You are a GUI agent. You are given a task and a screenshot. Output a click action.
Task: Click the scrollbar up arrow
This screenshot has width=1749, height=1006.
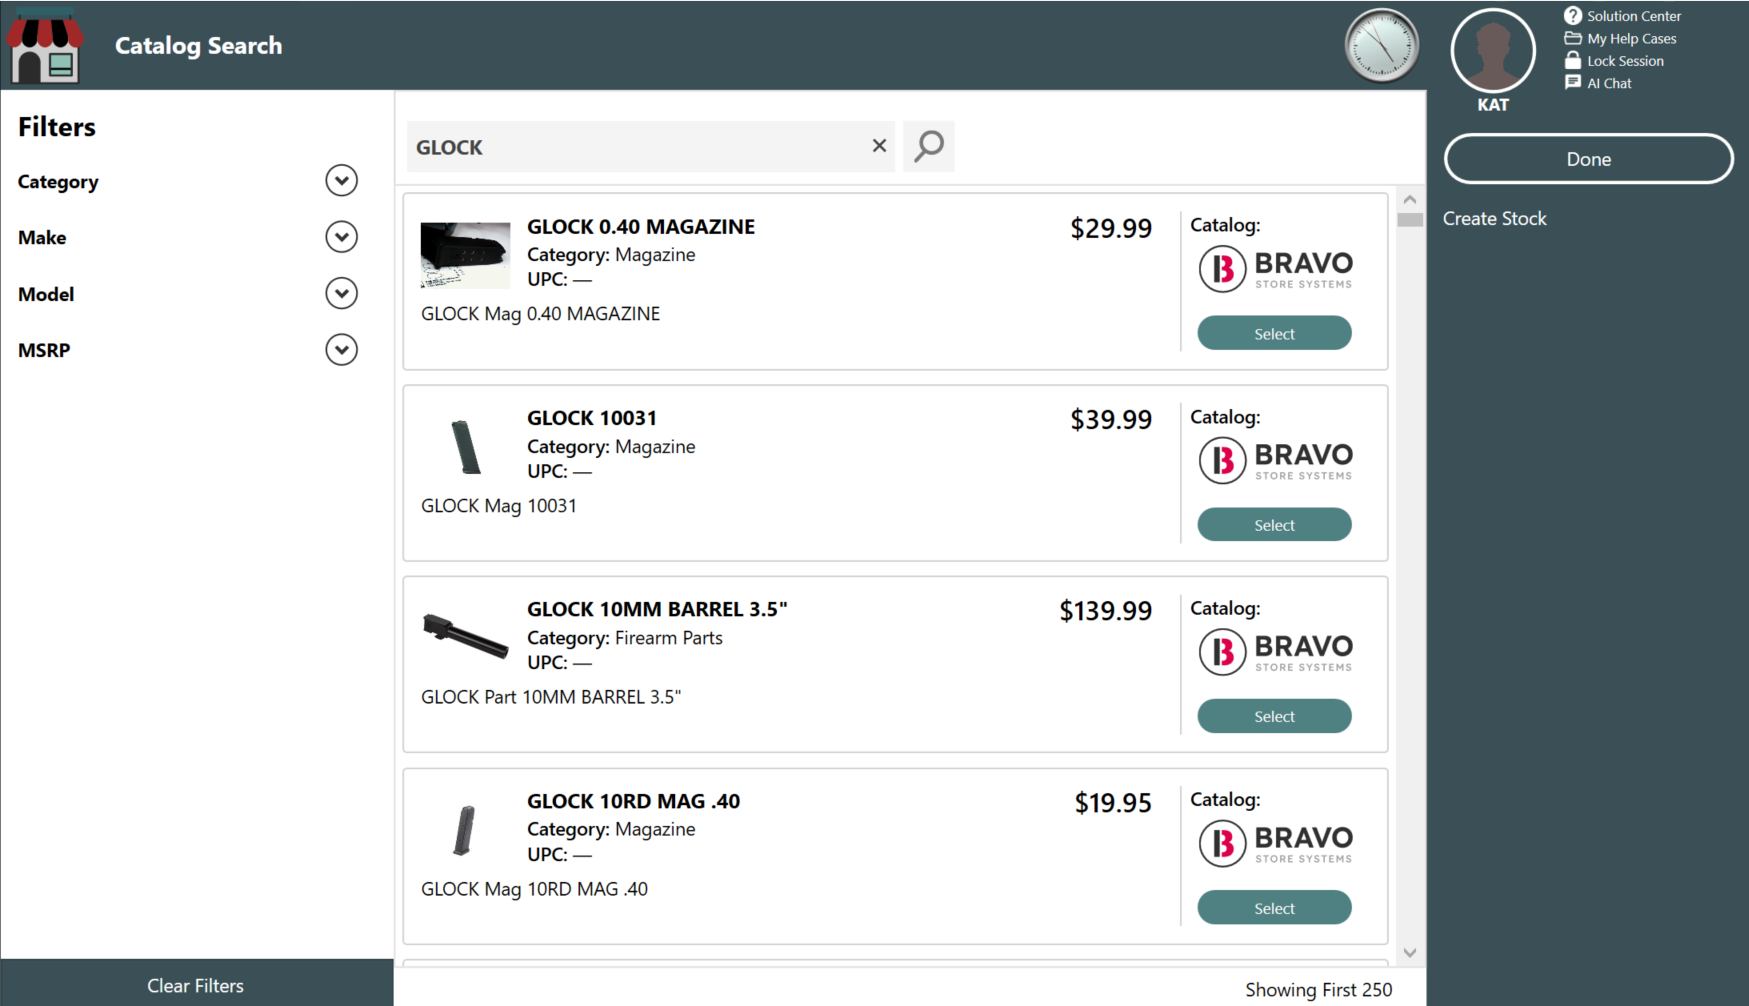click(1410, 200)
